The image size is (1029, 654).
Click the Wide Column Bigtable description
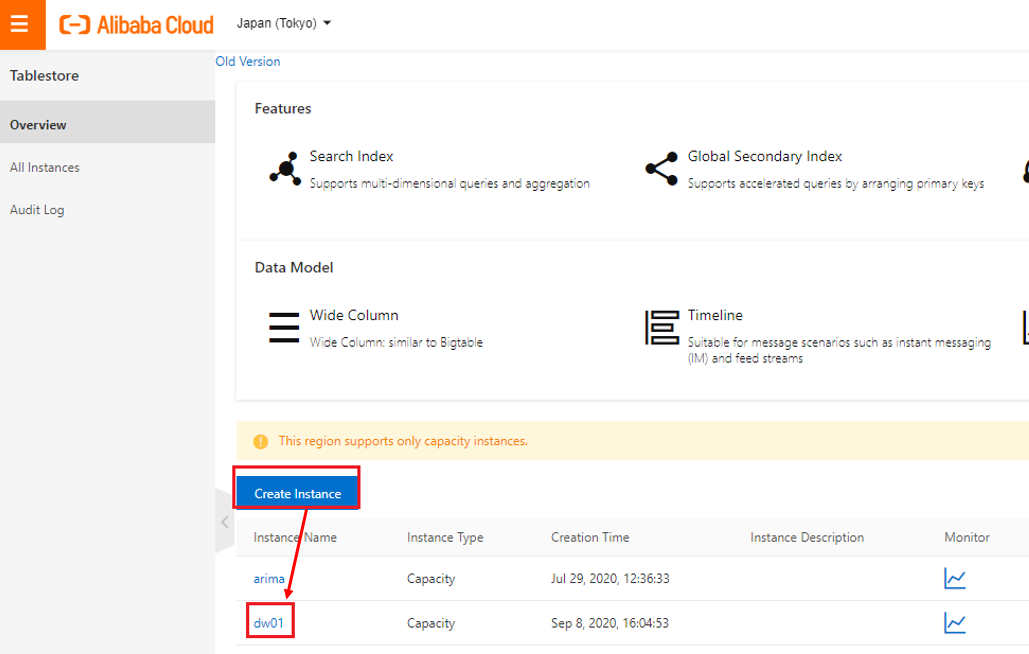coord(396,342)
